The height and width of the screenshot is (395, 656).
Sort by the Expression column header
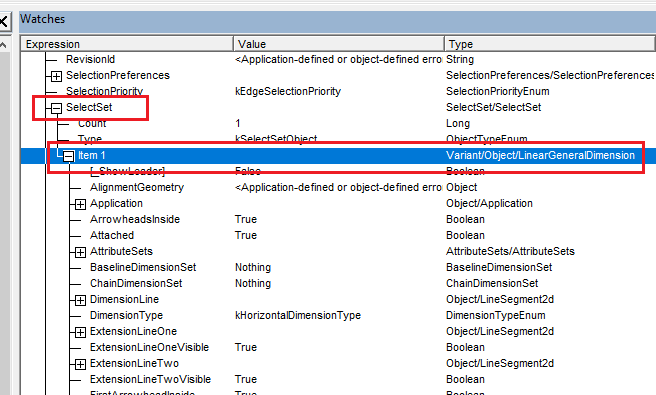tap(127, 44)
